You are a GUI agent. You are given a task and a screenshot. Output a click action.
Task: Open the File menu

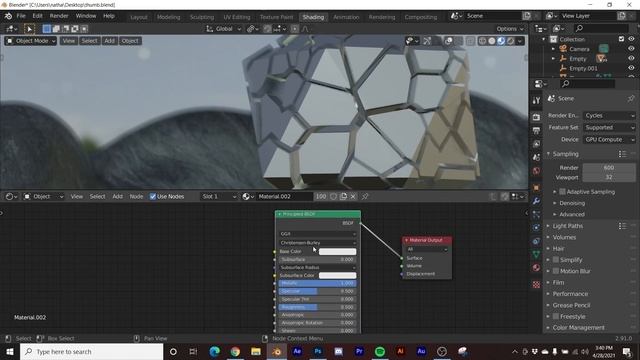[21, 16]
